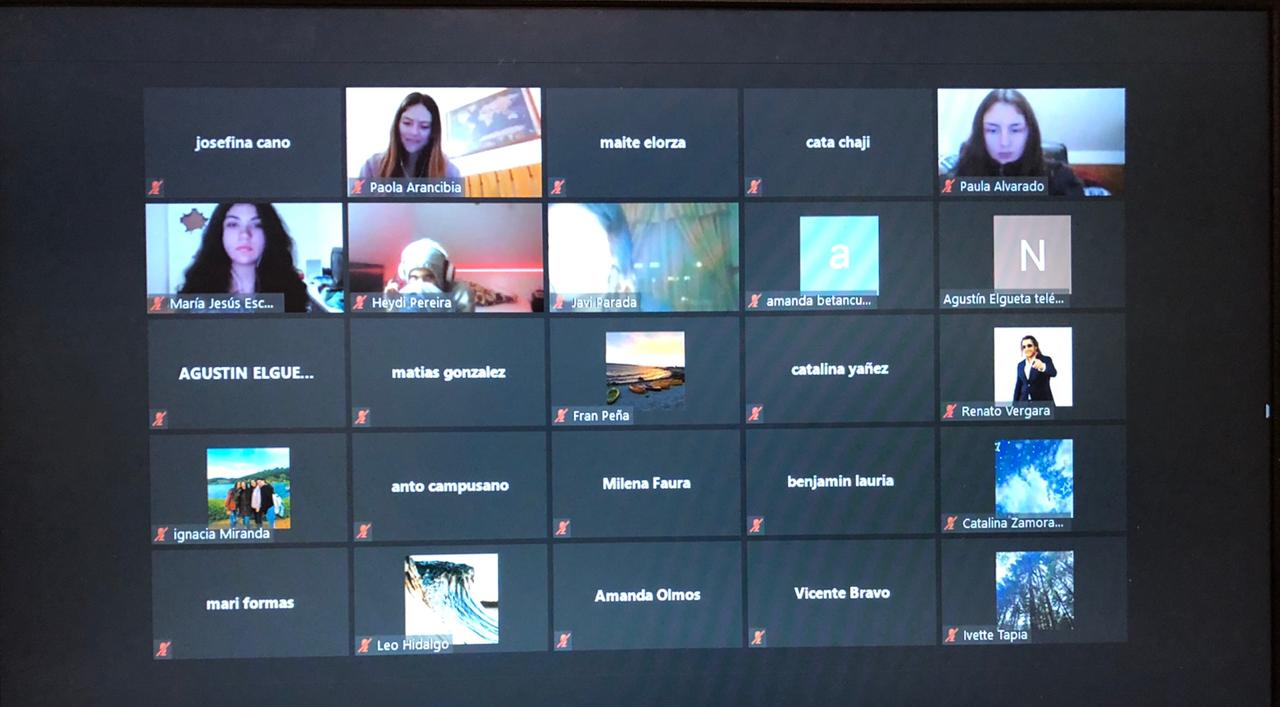
Task: Click amanda betancu's letter "a" avatar
Action: click(x=839, y=254)
